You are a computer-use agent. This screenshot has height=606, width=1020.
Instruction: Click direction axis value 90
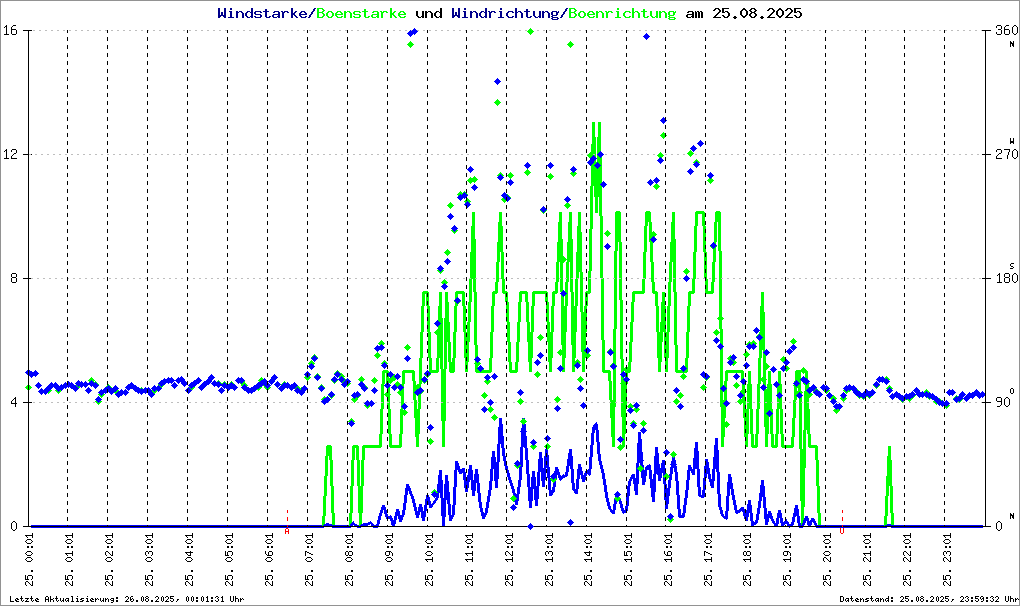[1004, 402]
